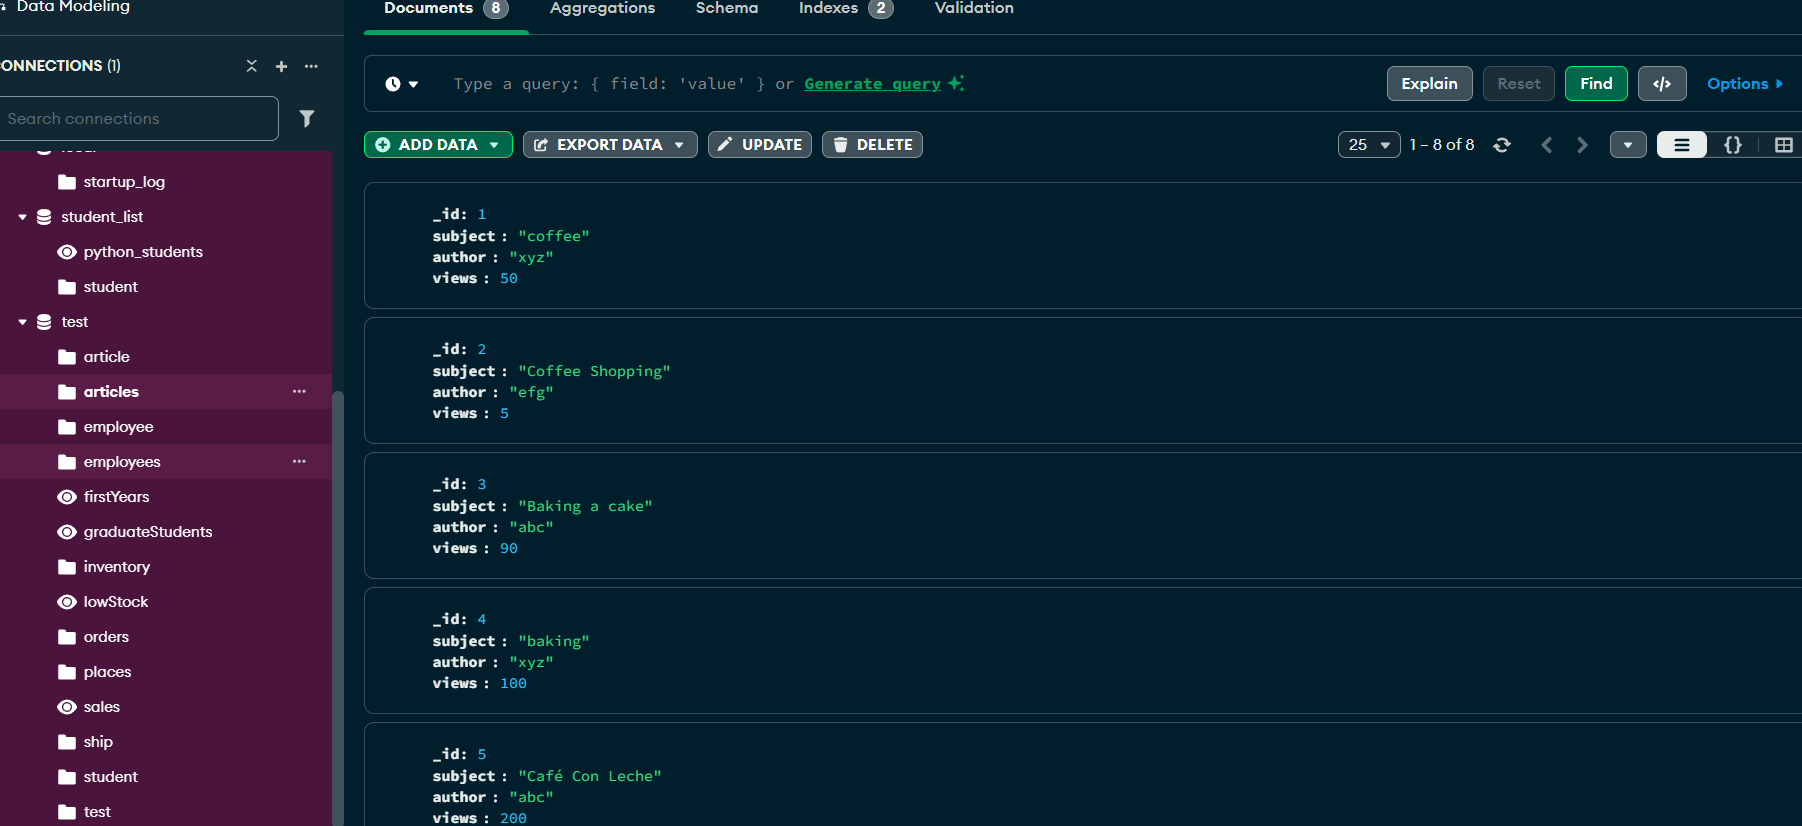Collapse the student_list database
Viewport: 1802px width, 826px height.
22,217
